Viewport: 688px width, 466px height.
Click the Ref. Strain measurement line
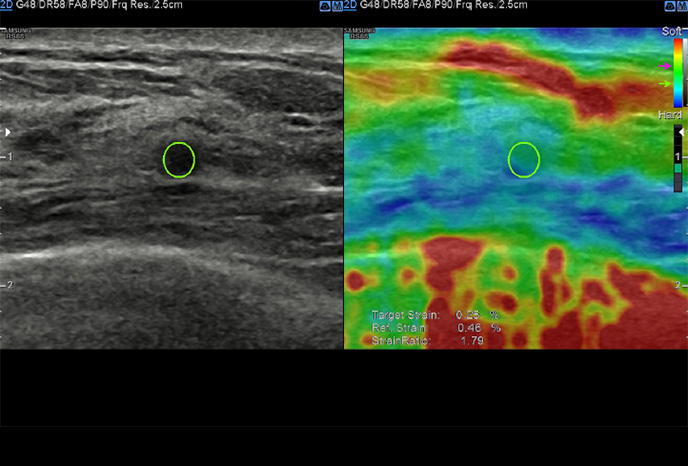[436, 328]
